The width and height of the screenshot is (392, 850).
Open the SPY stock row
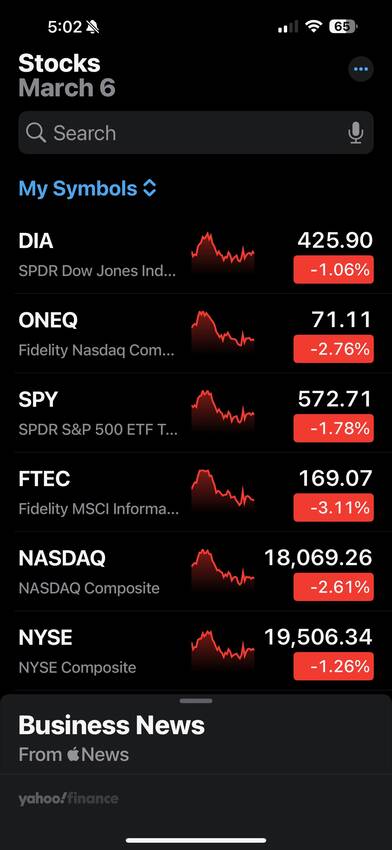point(196,413)
